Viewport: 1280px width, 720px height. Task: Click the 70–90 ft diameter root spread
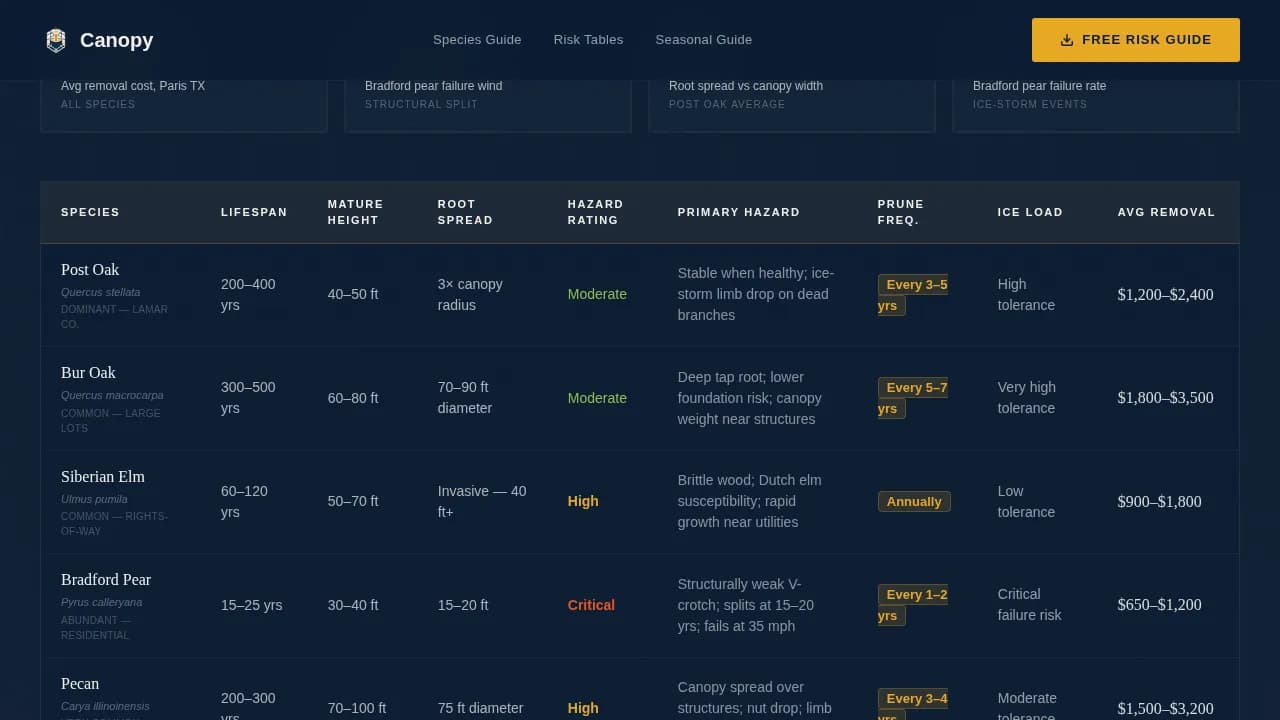click(465, 398)
